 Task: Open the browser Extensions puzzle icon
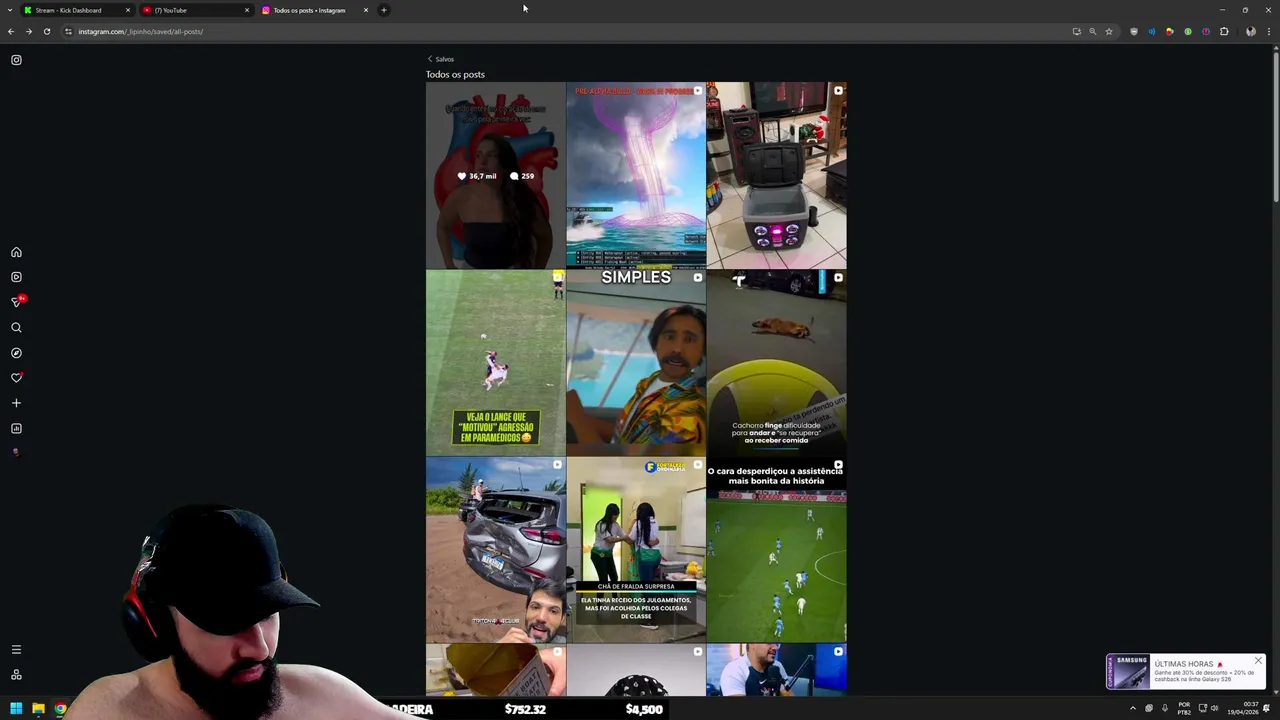pyautogui.click(x=1224, y=31)
